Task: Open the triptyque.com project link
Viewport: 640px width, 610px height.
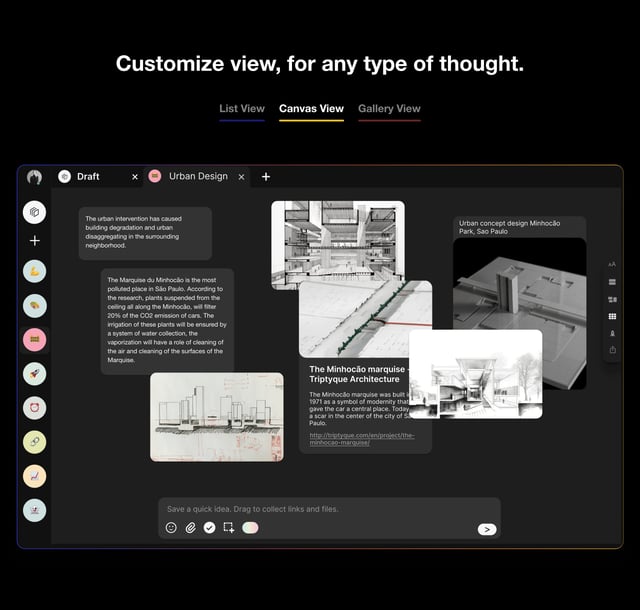Action: (x=362, y=439)
